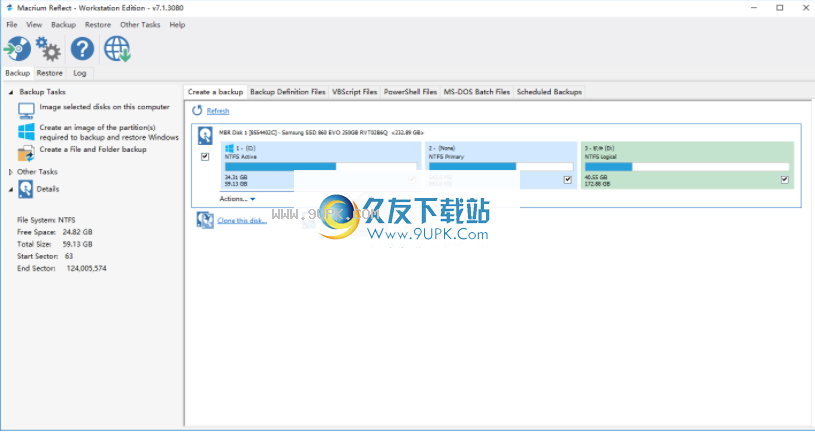Click the MBR Disk 1 Samsung SSD header text
815x434 pixels.
tap(321, 133)
